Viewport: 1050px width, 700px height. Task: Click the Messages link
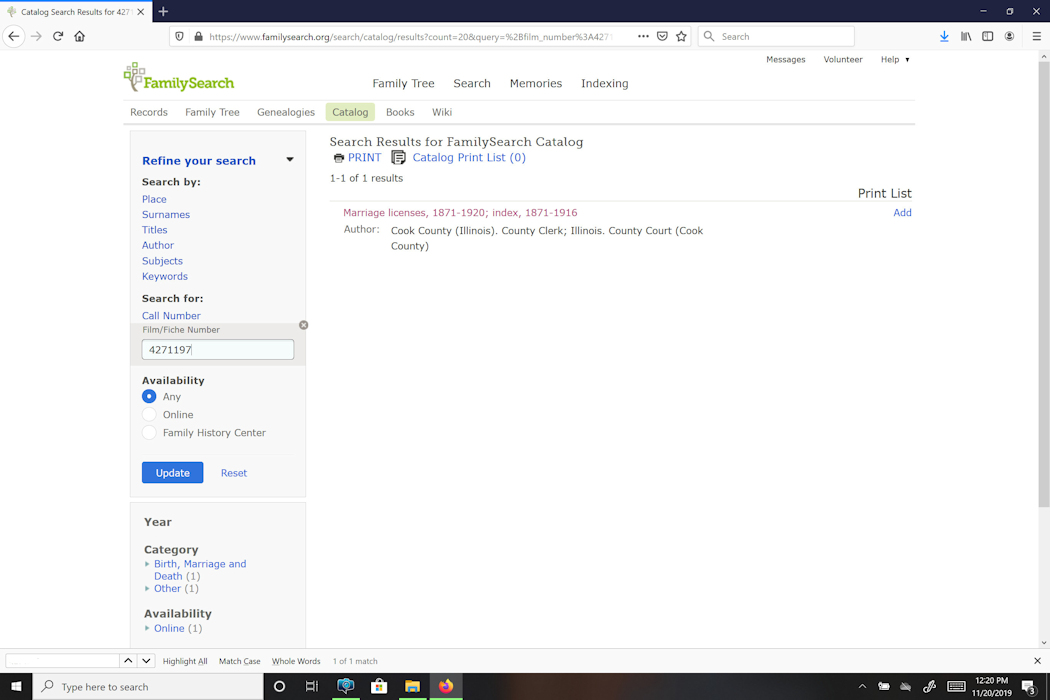coord(785,60)
